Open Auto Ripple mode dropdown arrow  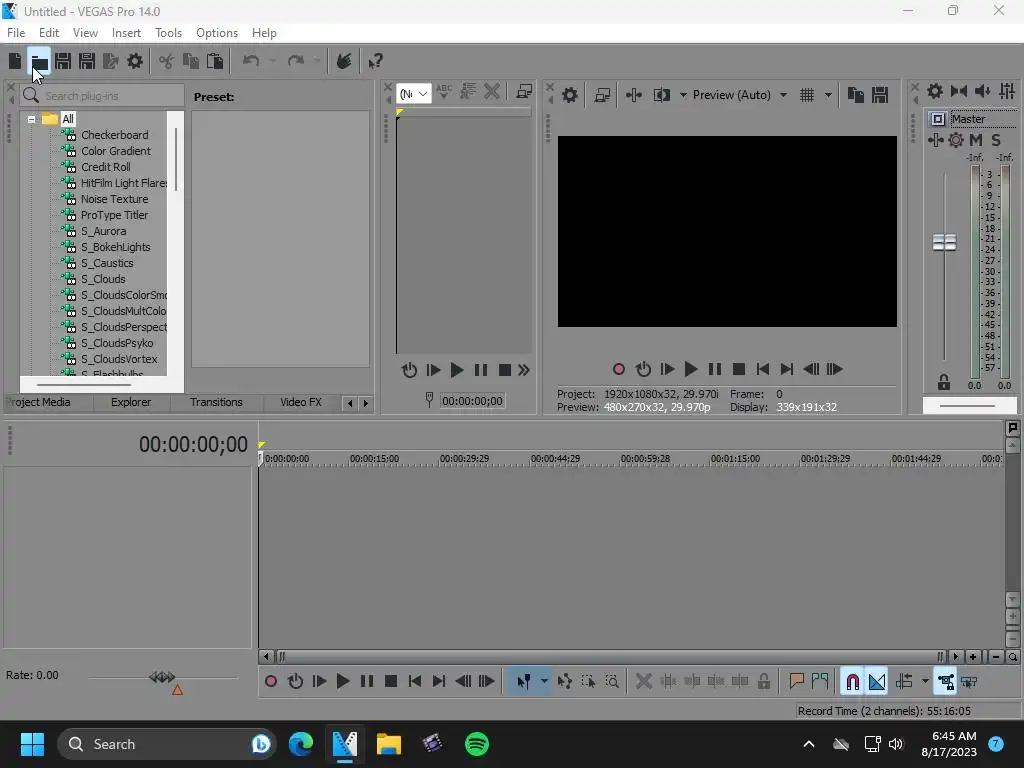coord(925,682)
